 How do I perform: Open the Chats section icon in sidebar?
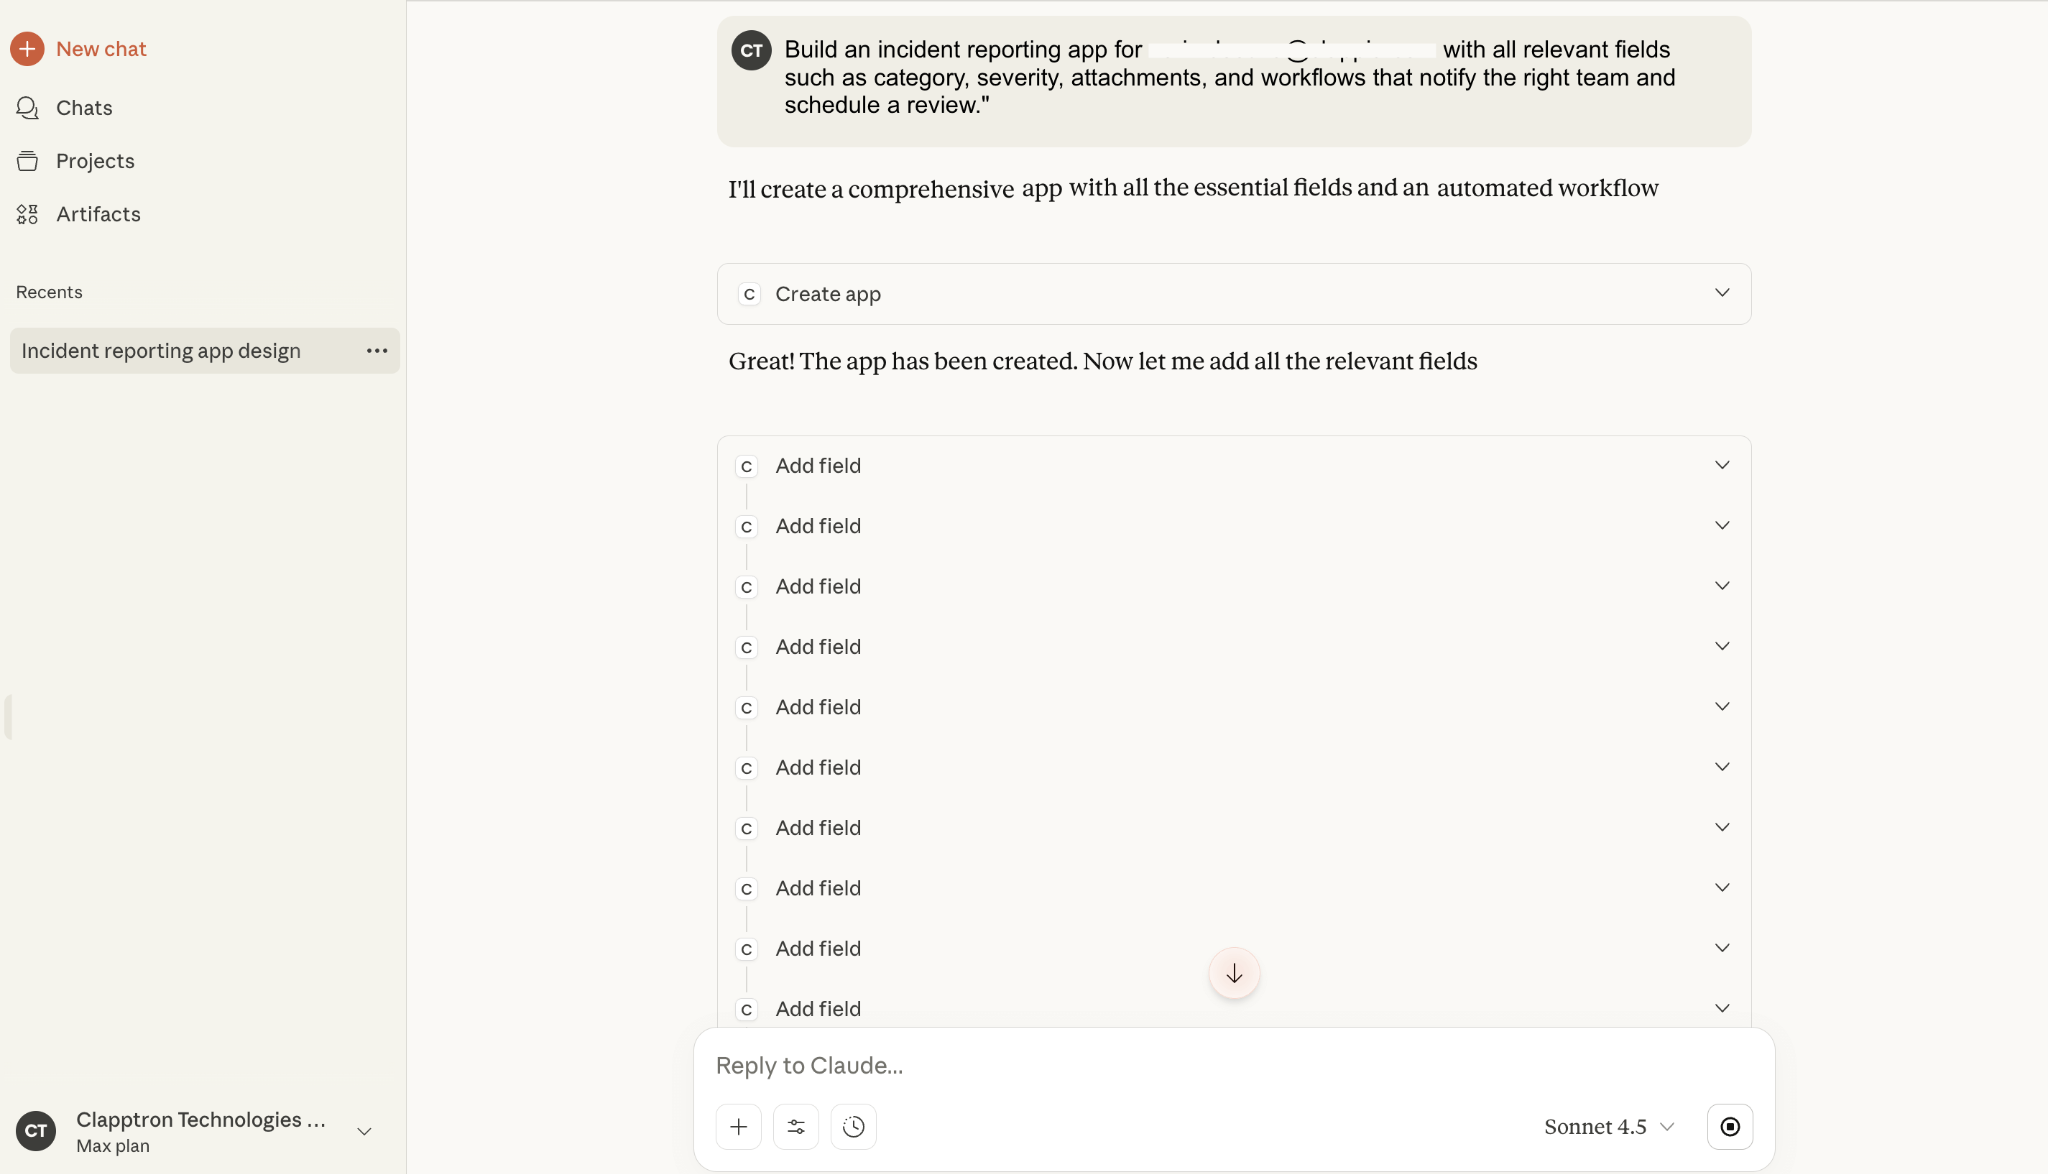[x=27, y=107]
